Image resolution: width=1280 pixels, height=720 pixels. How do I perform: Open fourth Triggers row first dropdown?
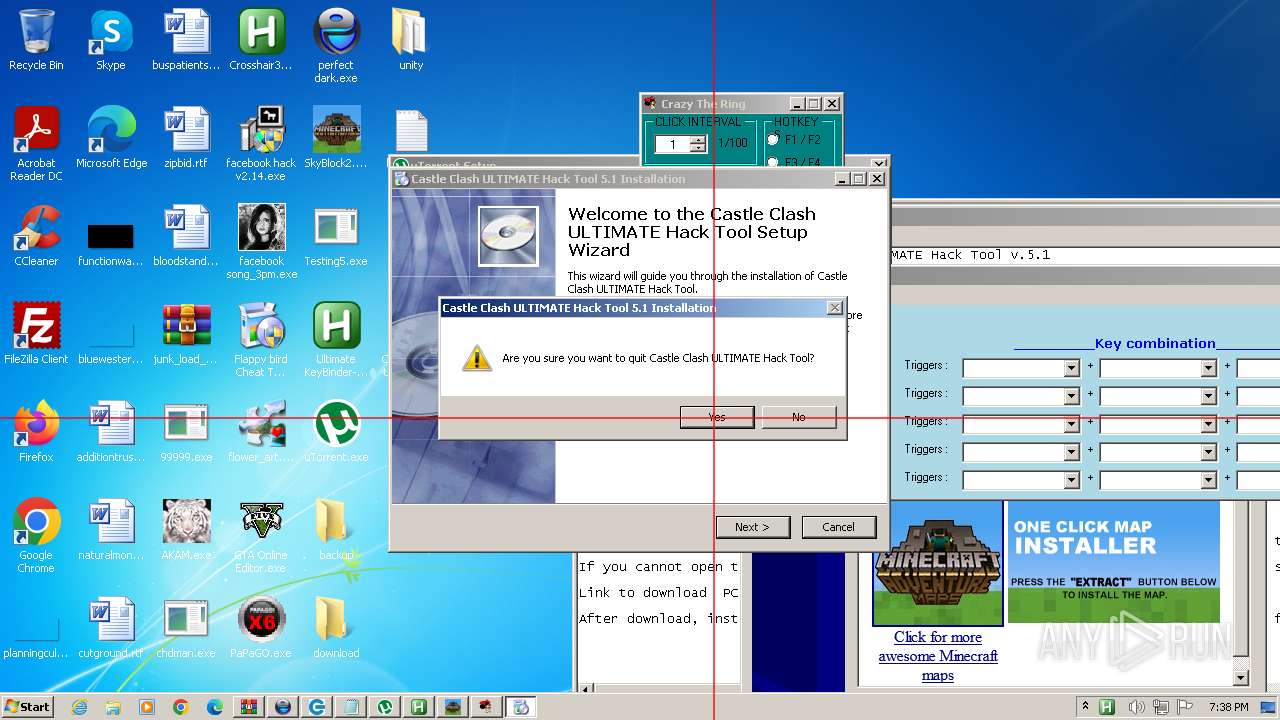pos(1072,452)
